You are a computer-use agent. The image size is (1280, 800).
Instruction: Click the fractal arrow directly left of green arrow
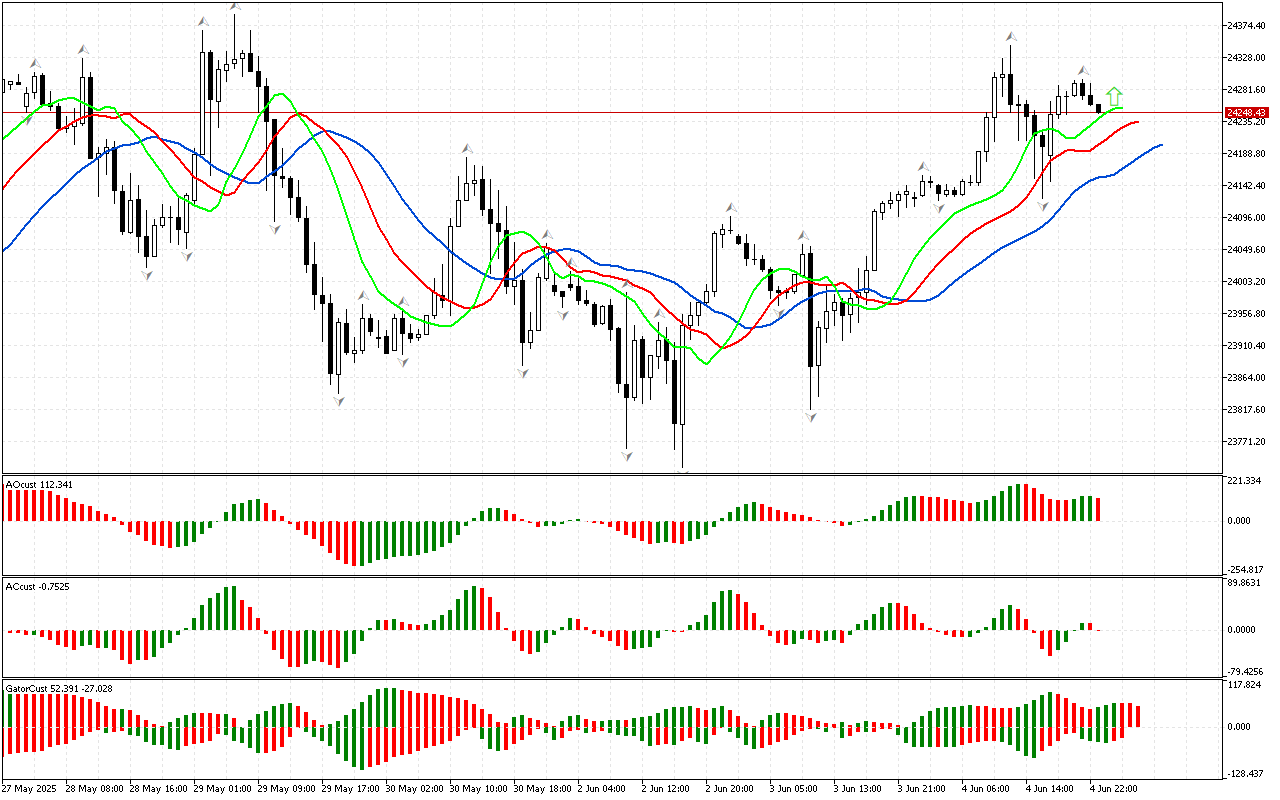[x=1082, y=71]
